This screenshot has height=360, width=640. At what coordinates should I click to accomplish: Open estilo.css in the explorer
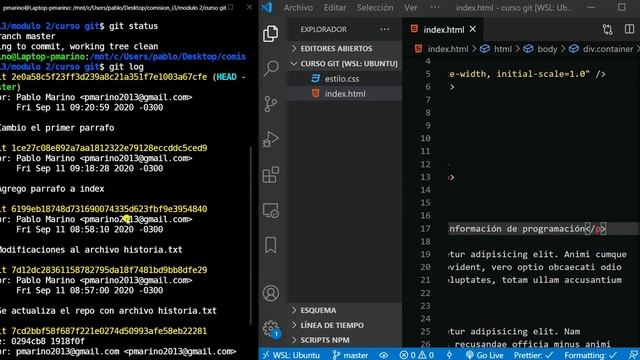click(345, 78)
